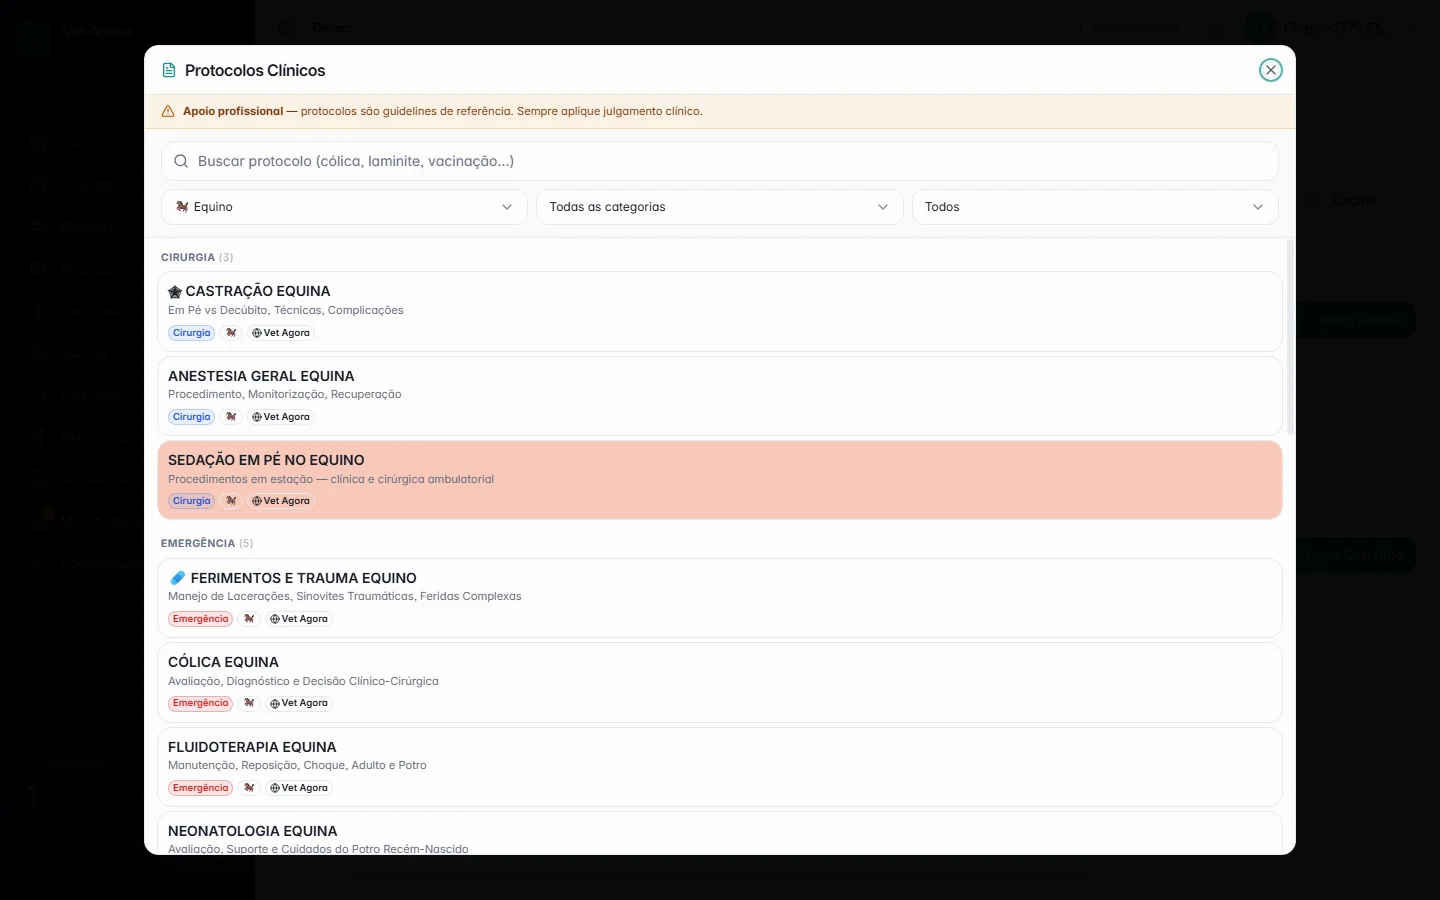
Task: Click Vet Agora tag on SEDAÇÃO EM PÉ card
Action: coord(281,501)
